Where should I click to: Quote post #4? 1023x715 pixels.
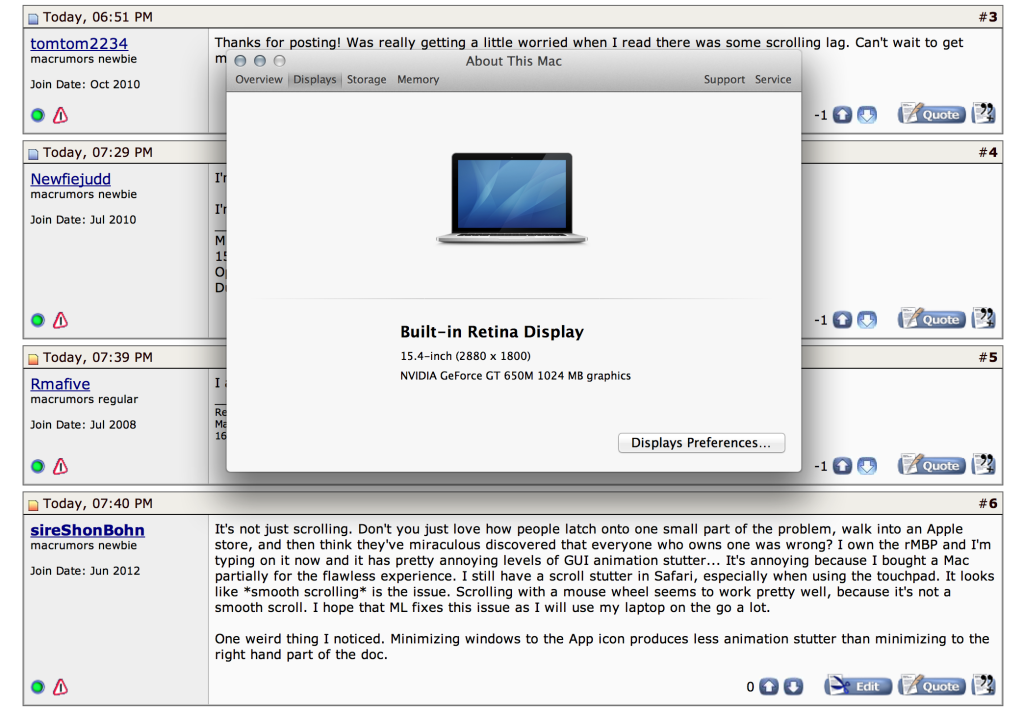(932, 319)
